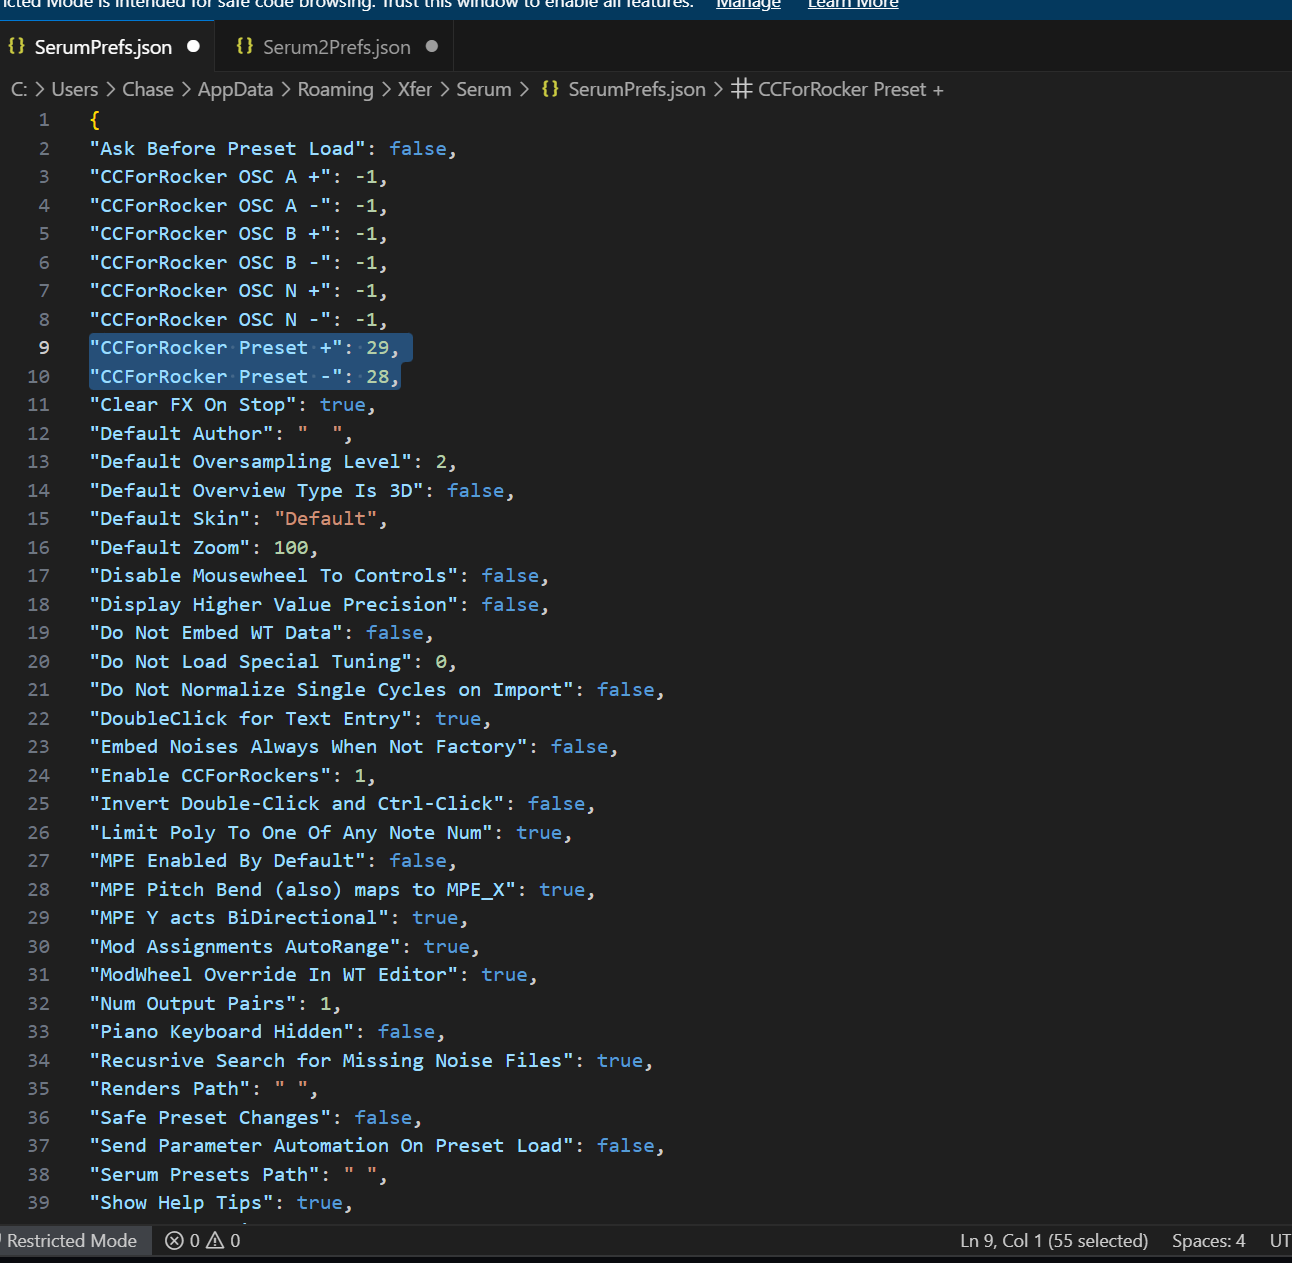Click value 29 of CCForRocker Preset +
1292x1263 pixels.
point(378,348)
